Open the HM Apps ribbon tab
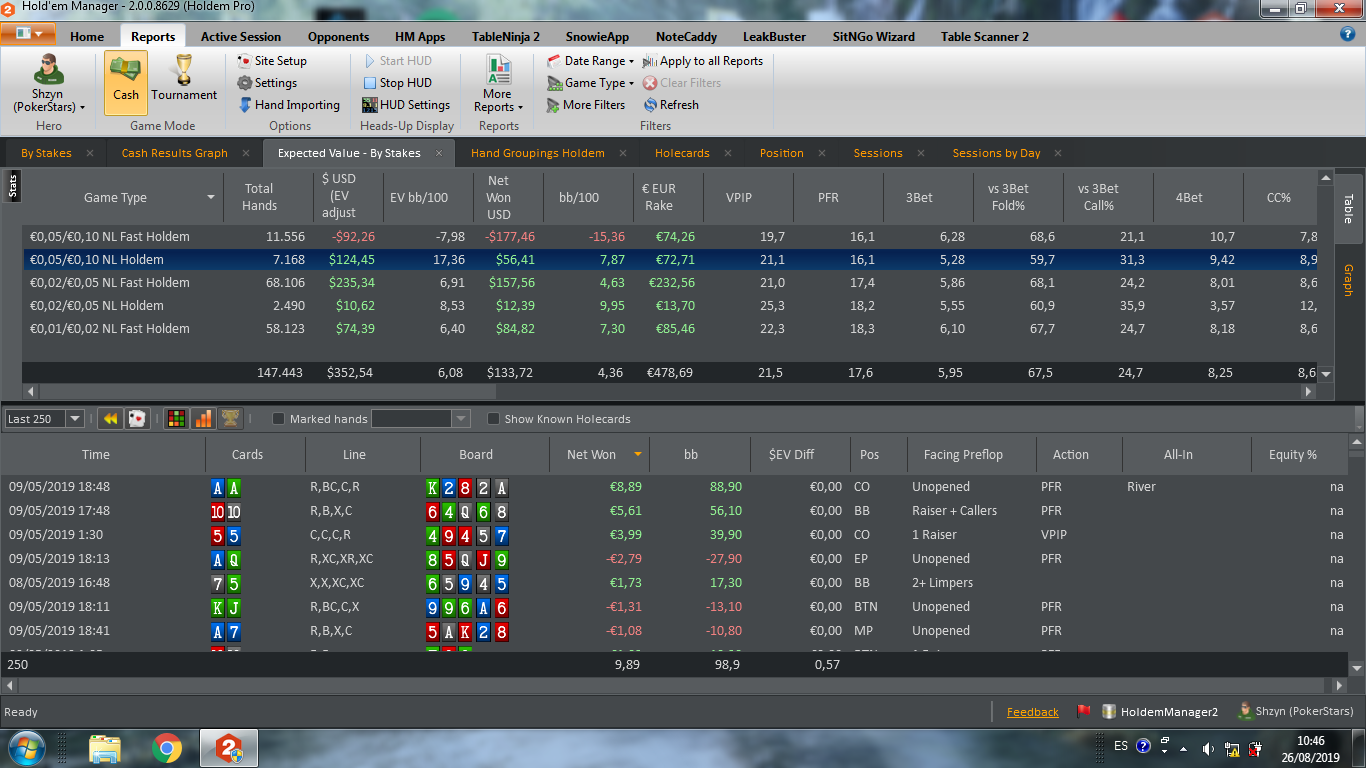Screen dimensions: 1366x768 click(420, 37)
